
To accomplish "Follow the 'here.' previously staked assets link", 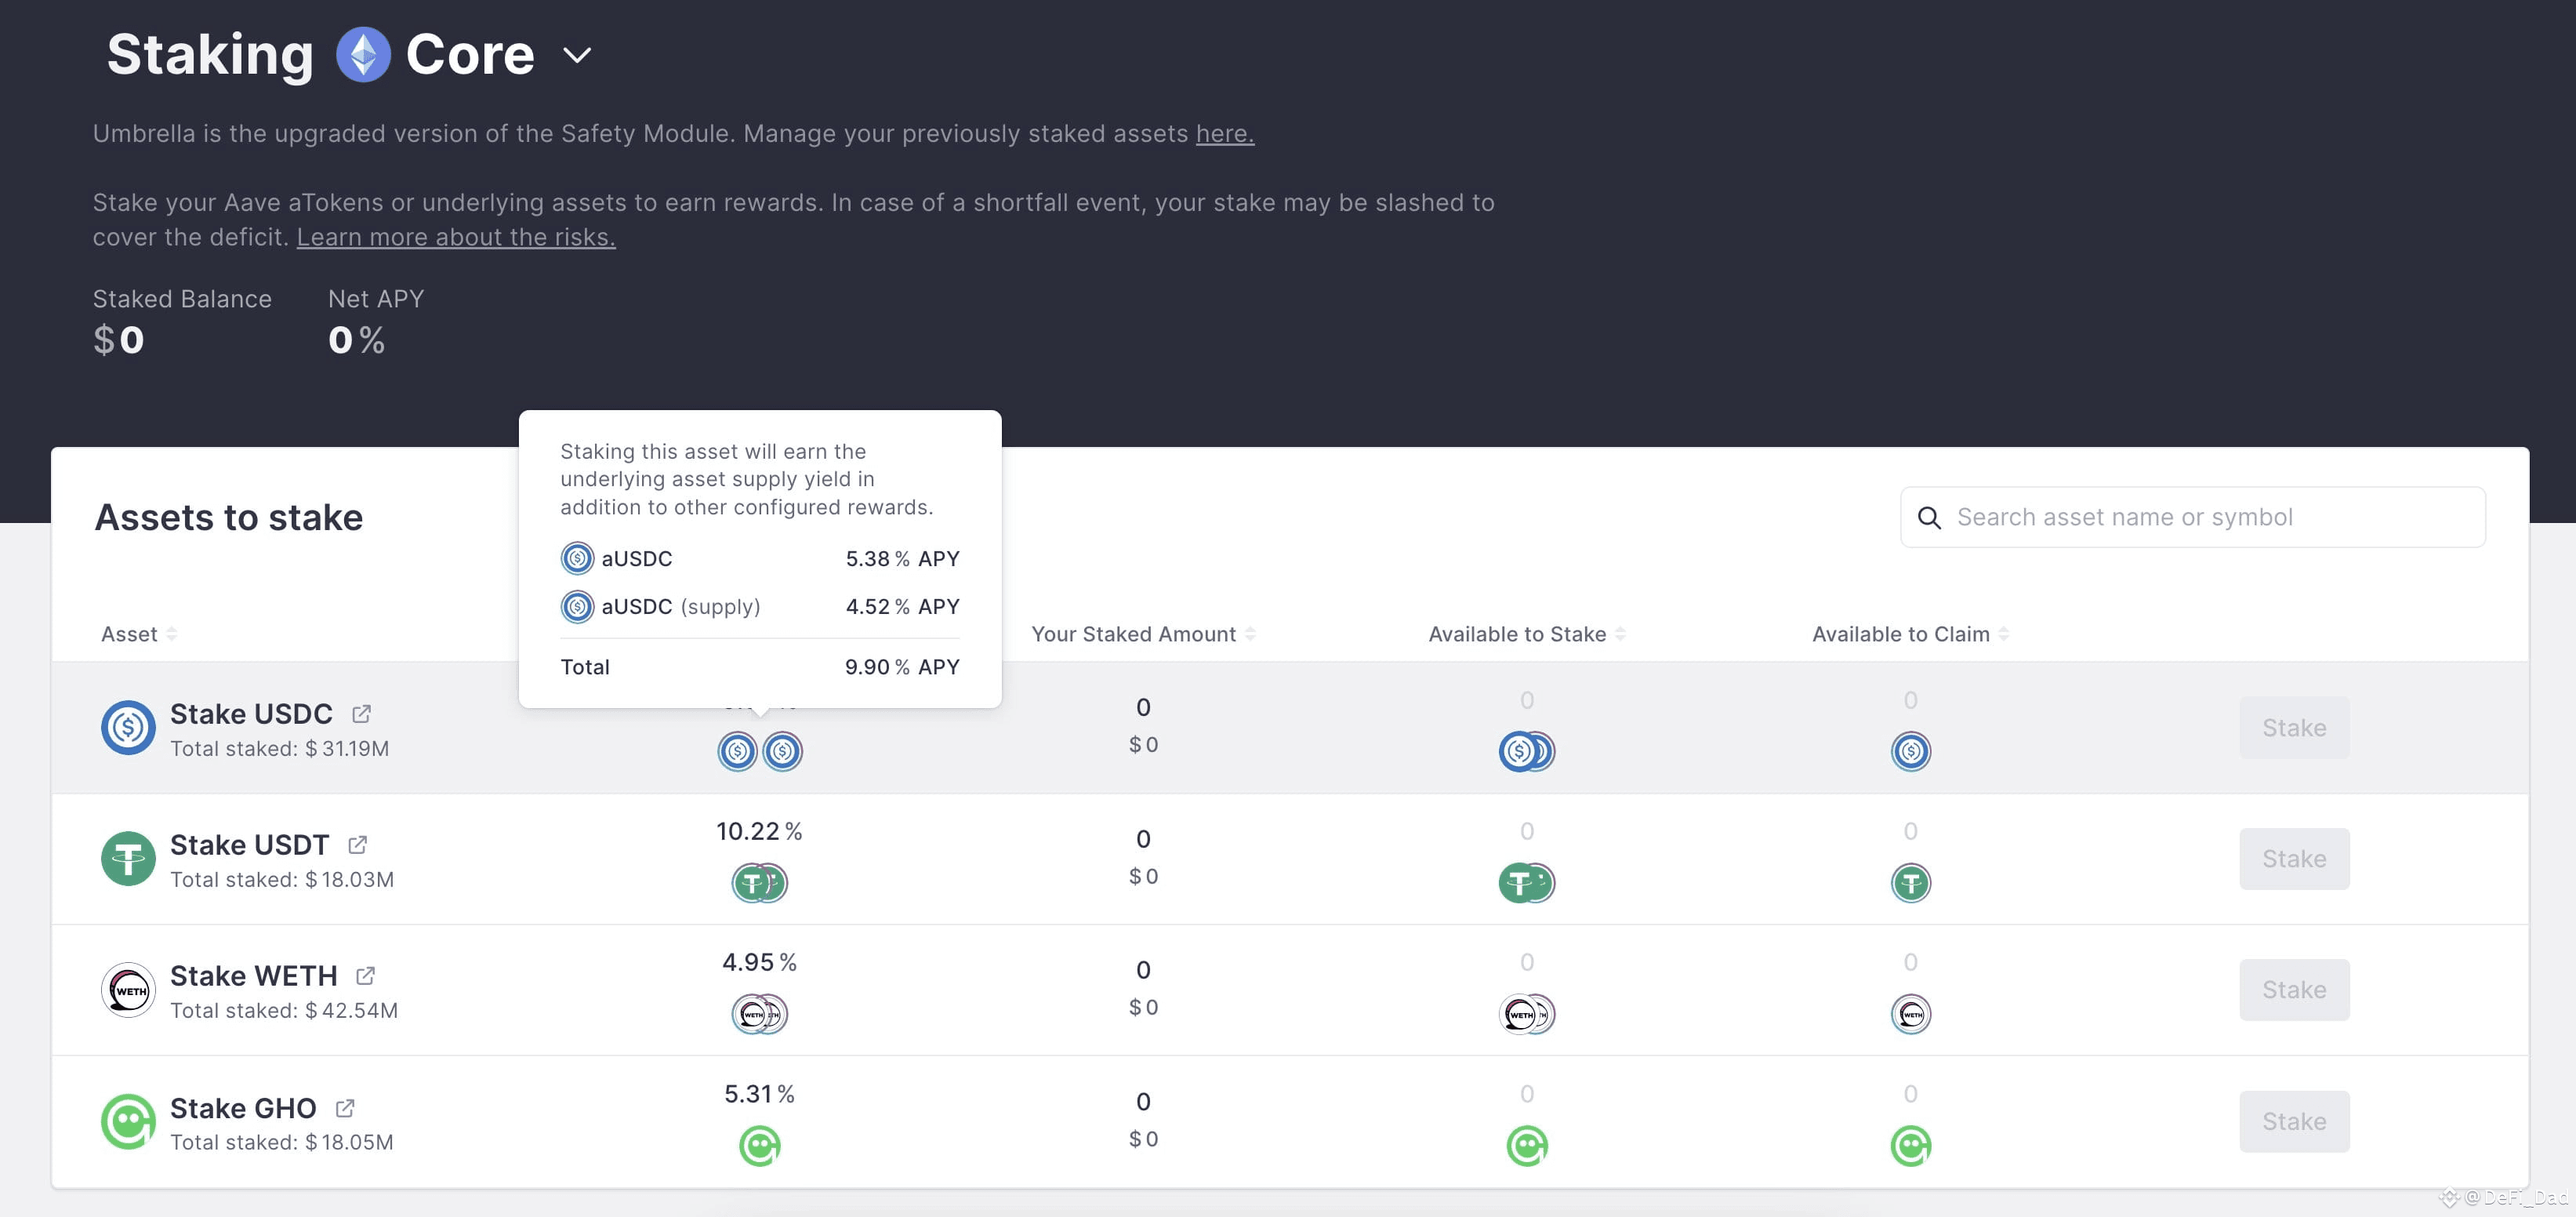I will pos(1225,134).
